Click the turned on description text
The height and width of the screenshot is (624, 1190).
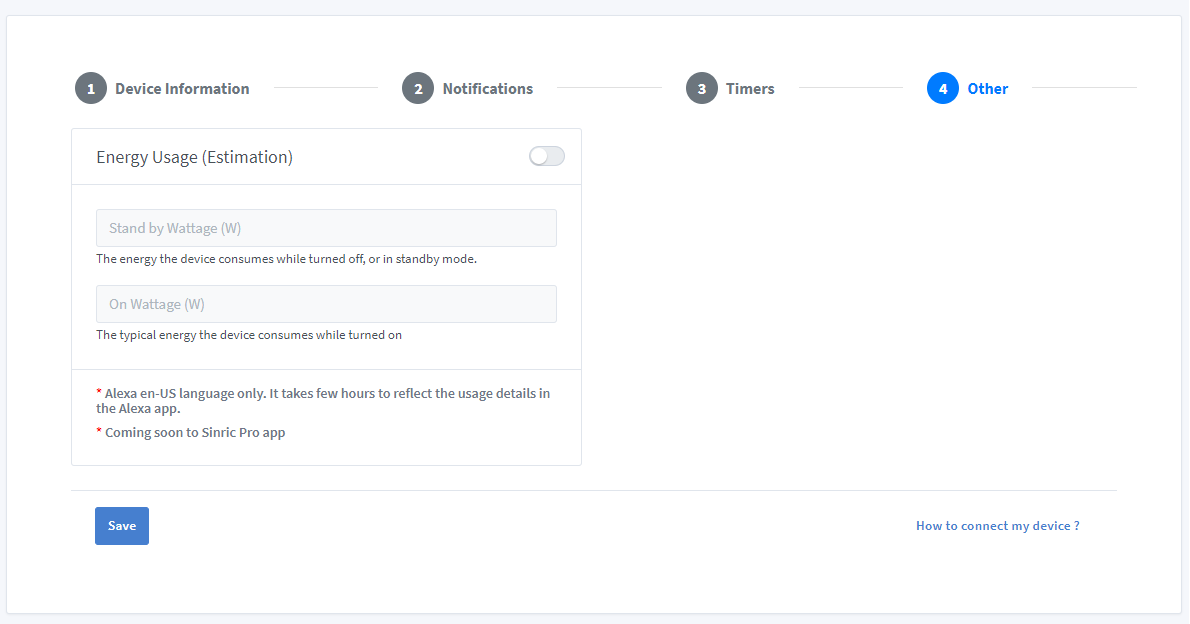[x=249, y=335]
